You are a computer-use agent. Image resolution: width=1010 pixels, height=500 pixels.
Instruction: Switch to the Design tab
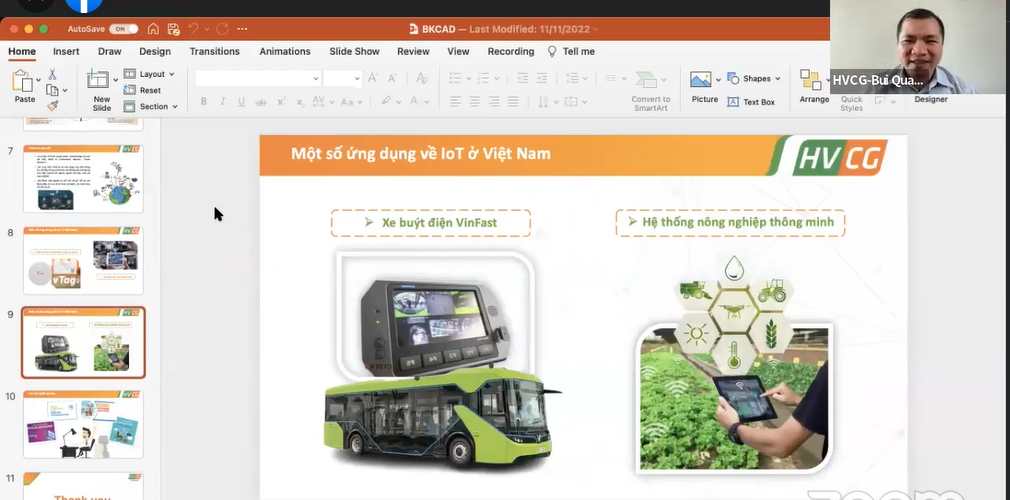pos(155,52)
